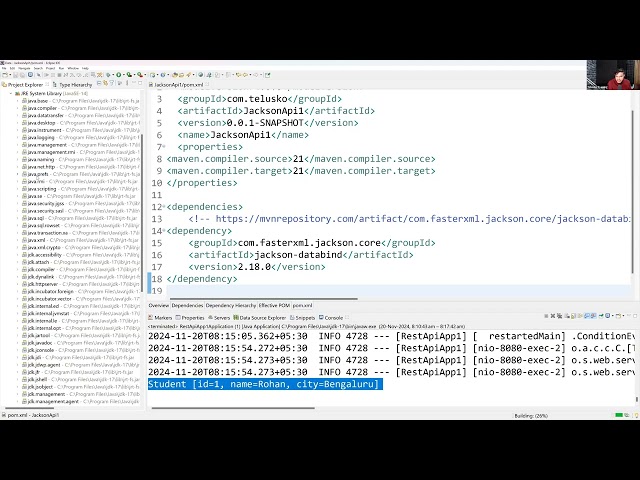Click Display Selected Console icon
The width and height of the screenshot is (640, 480).
(607, 316)
